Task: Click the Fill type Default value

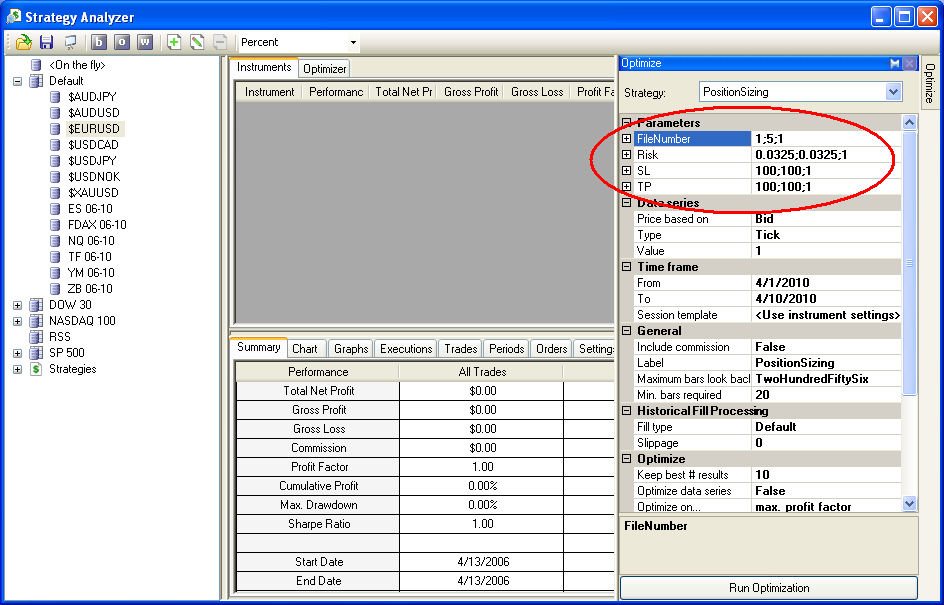Action: 827,427
